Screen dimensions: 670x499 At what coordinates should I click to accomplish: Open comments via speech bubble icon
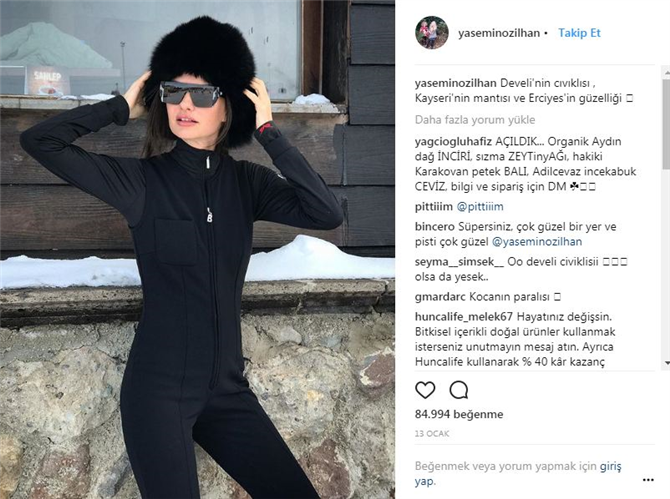[x=458, y=390]
